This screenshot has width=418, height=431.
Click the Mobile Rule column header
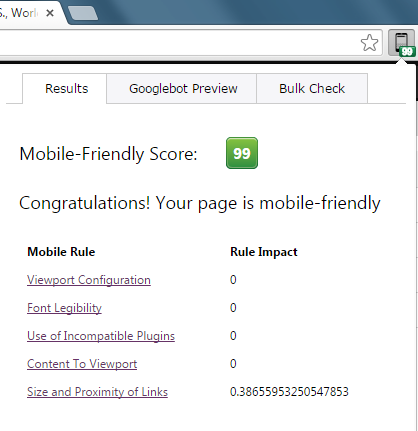pyautogui.click(x=61, y=252)
